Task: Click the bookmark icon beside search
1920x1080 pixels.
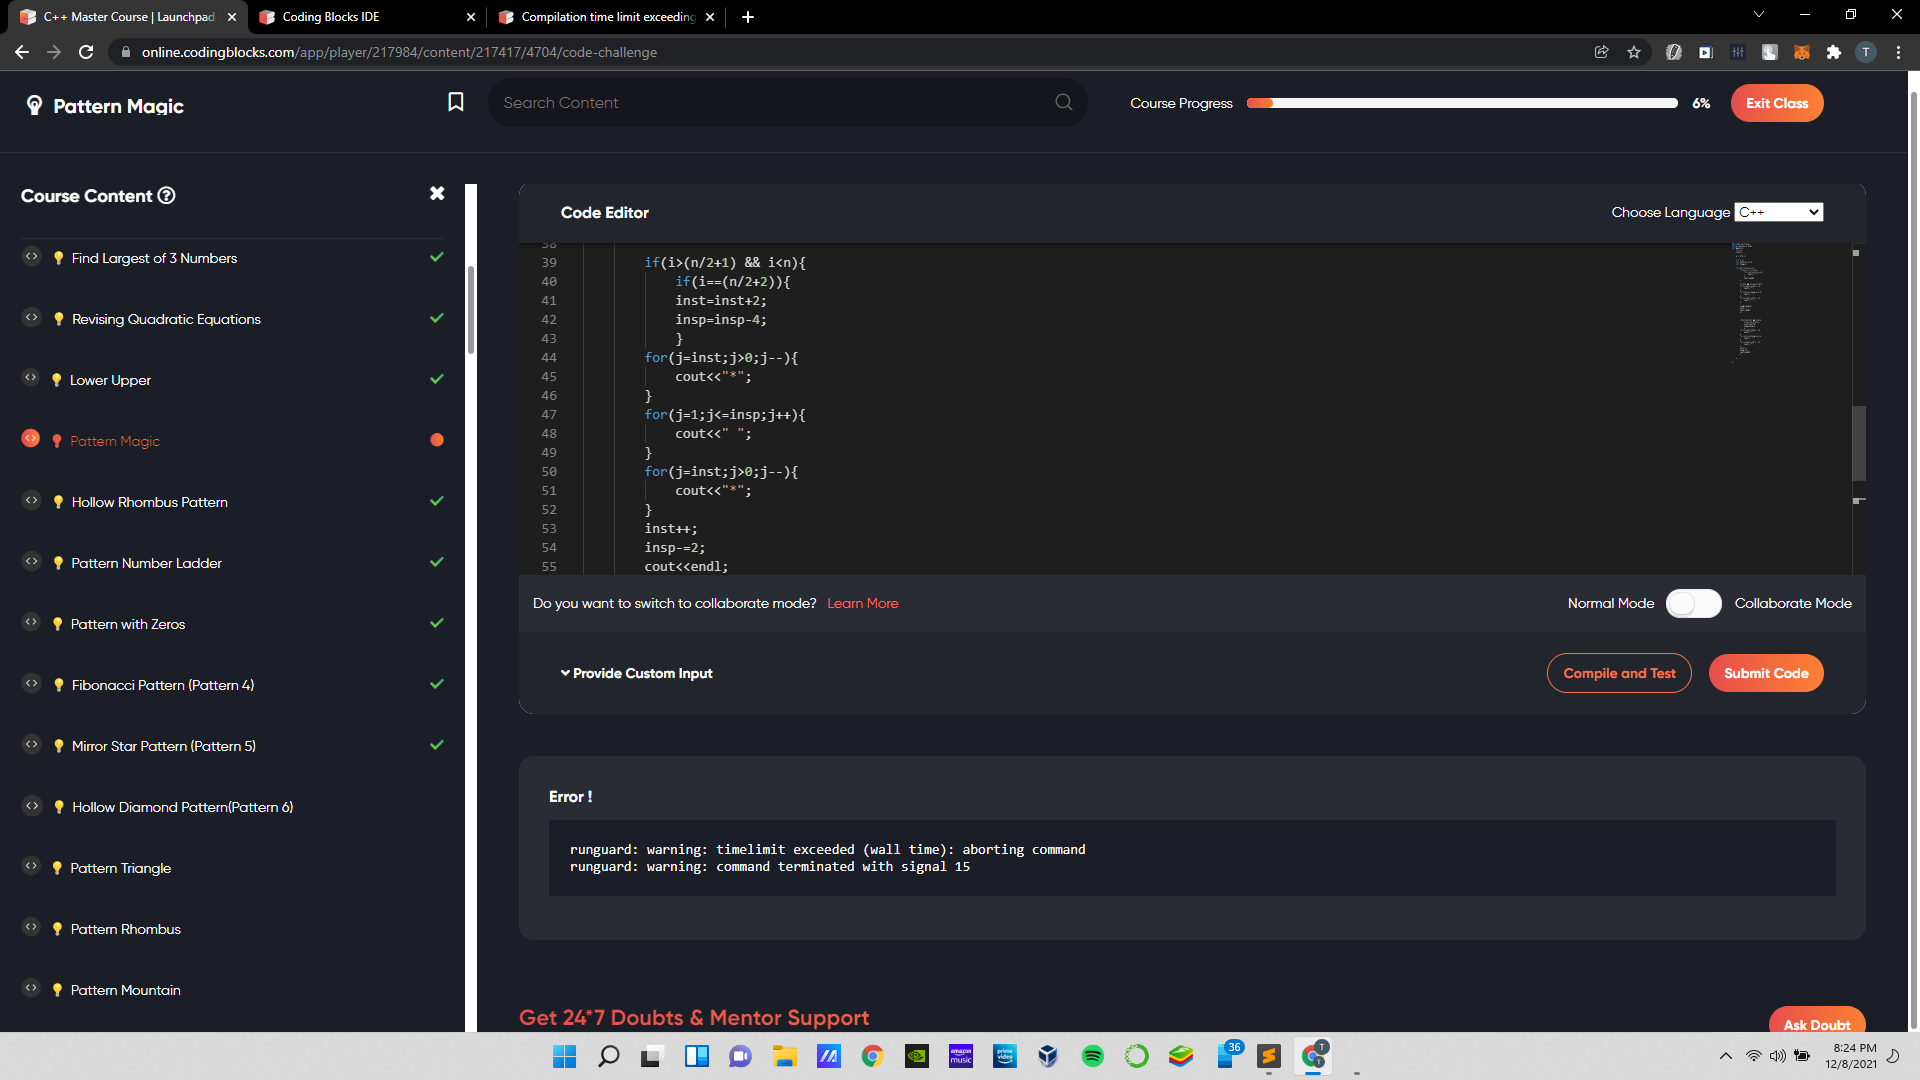Action: [455, 102]
